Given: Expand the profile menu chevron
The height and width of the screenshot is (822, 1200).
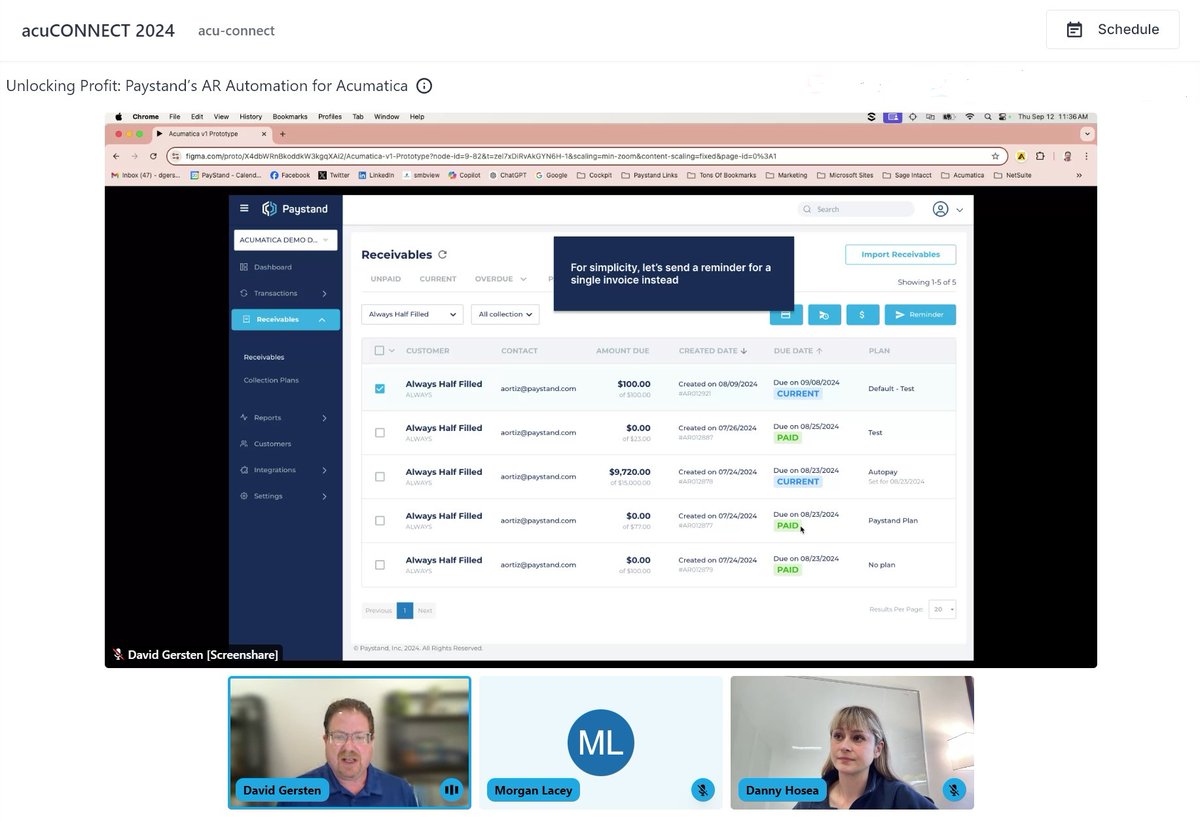Looking at the screenshot, I should tap(960, 210).
